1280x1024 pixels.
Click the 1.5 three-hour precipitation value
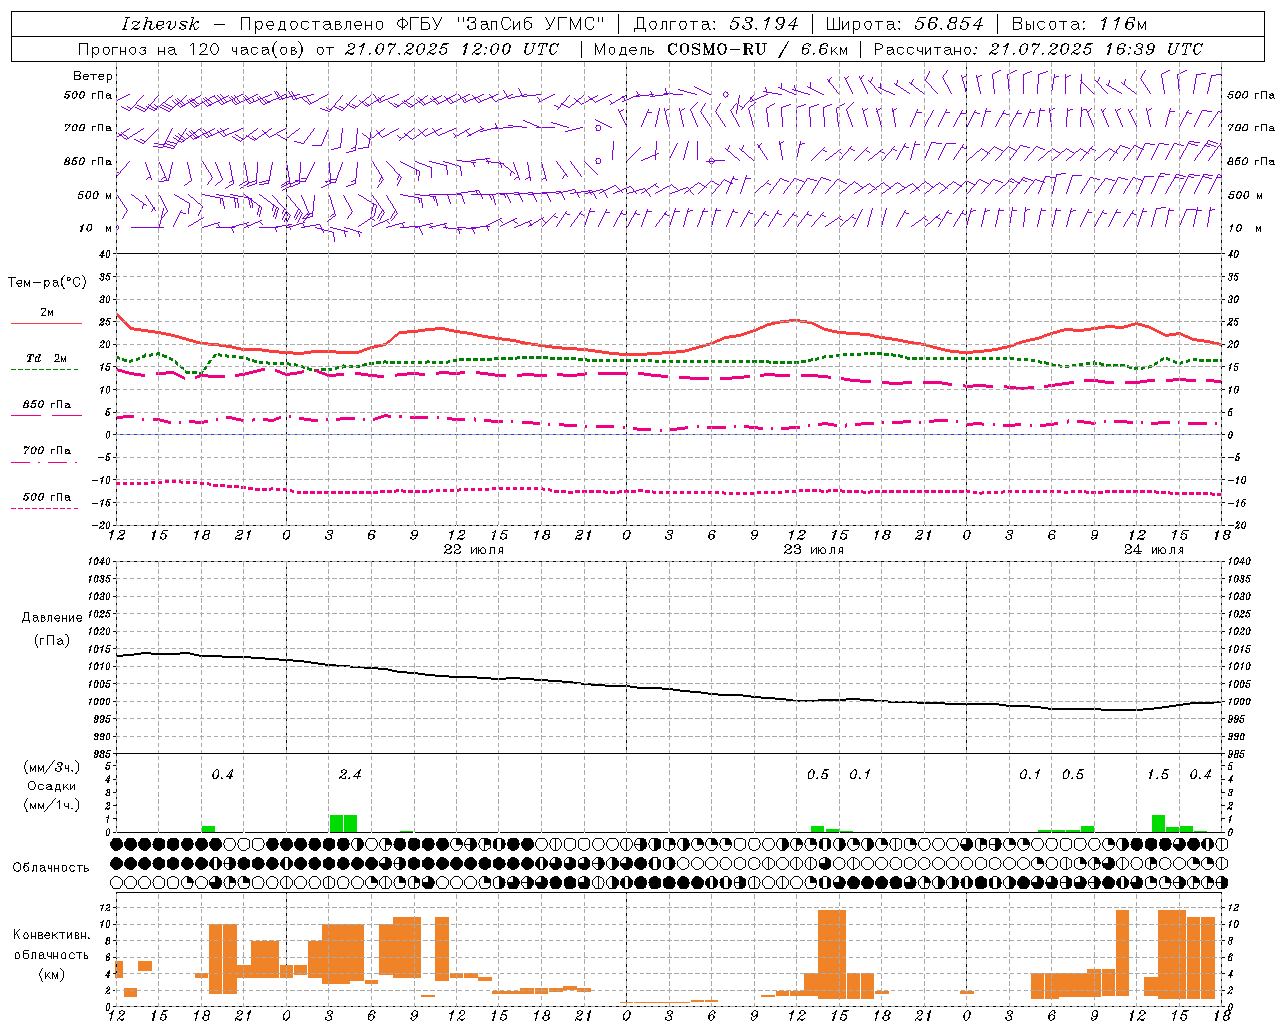[1158, 774]
